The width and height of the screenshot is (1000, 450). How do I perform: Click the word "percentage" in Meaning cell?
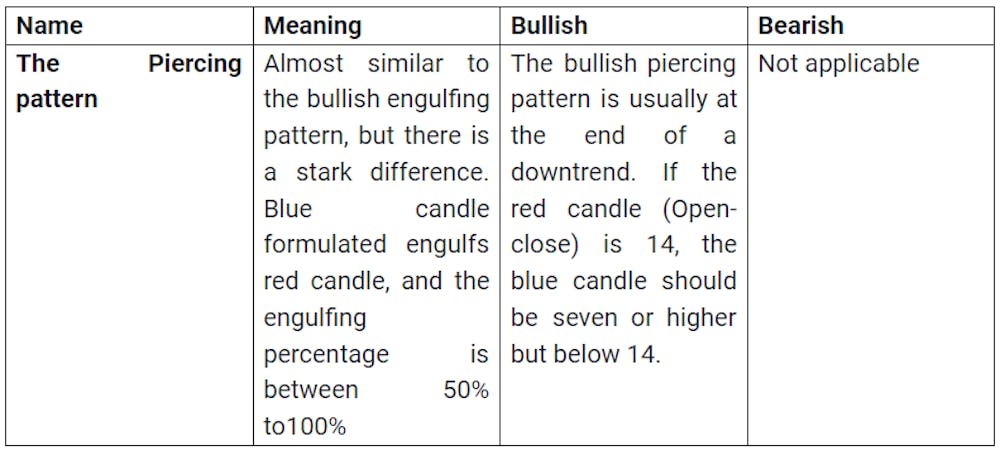click(326, 354)
